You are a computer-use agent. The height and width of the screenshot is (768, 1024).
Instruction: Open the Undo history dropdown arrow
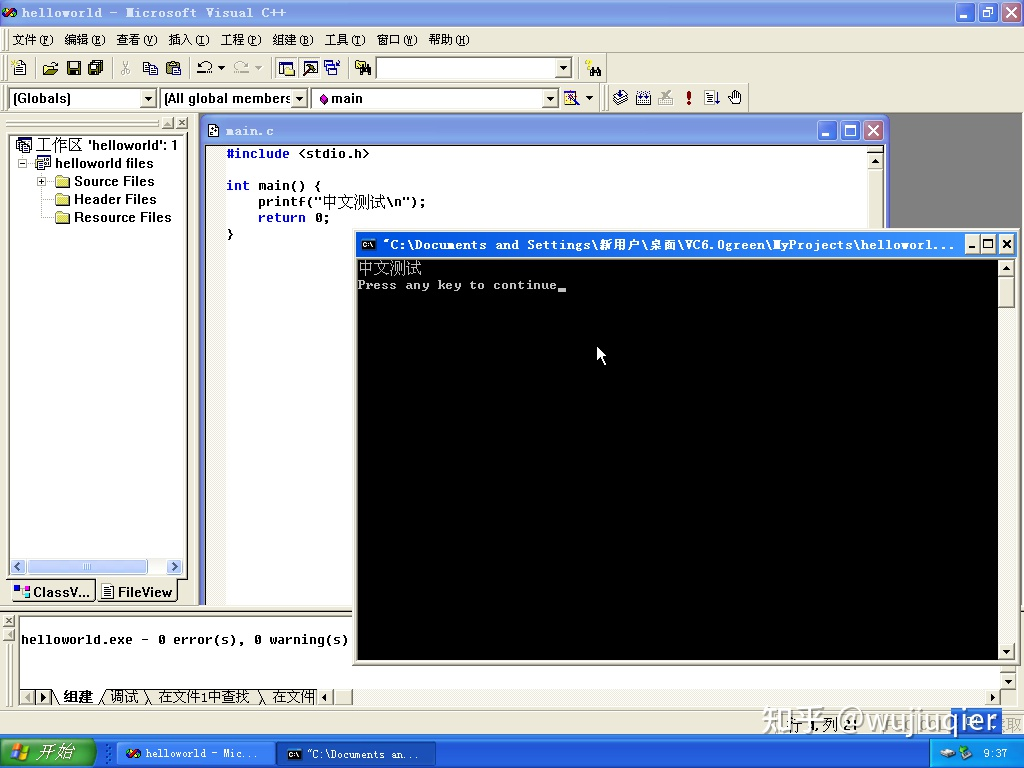pos(221,67)
